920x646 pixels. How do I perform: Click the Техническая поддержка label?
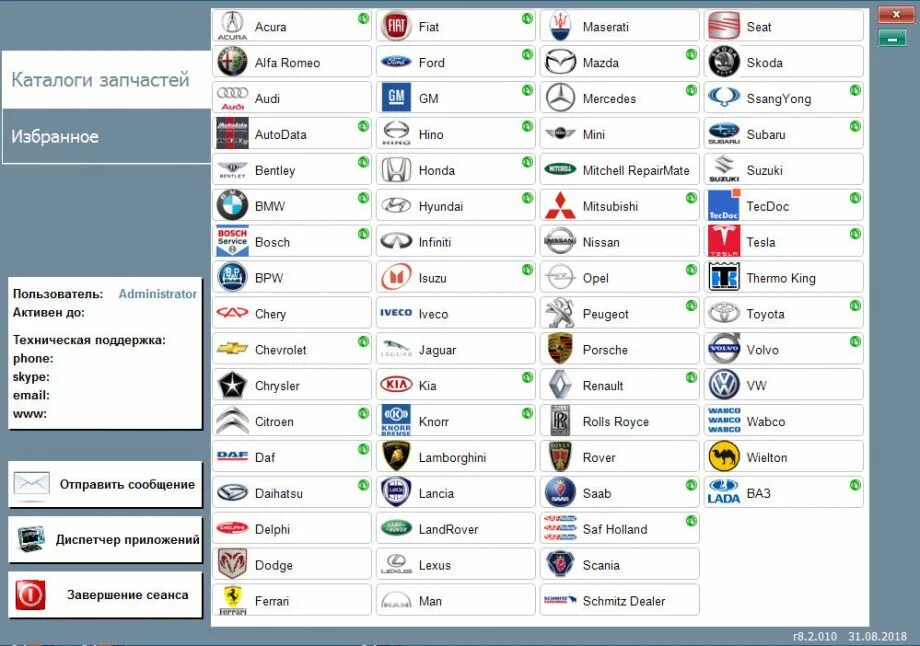(x=89, y=340)
